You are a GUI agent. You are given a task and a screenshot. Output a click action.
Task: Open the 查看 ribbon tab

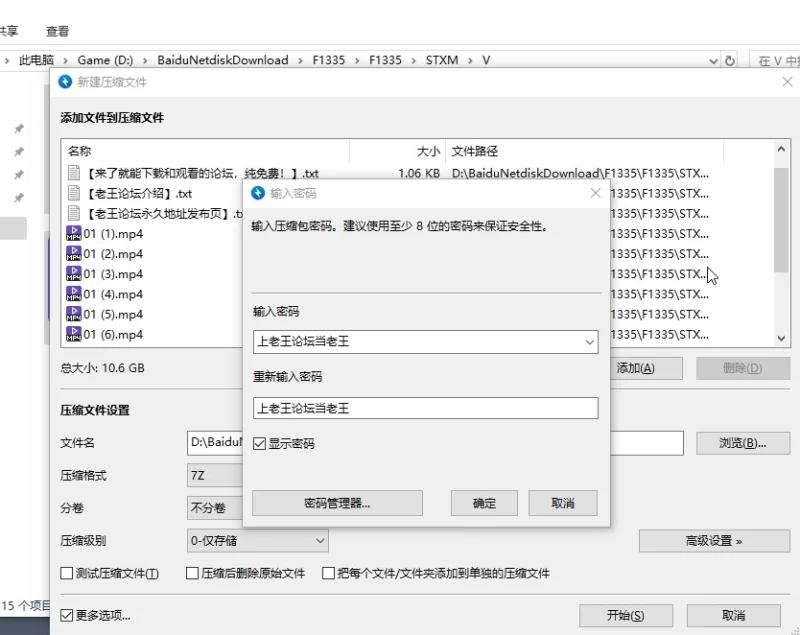57,32
